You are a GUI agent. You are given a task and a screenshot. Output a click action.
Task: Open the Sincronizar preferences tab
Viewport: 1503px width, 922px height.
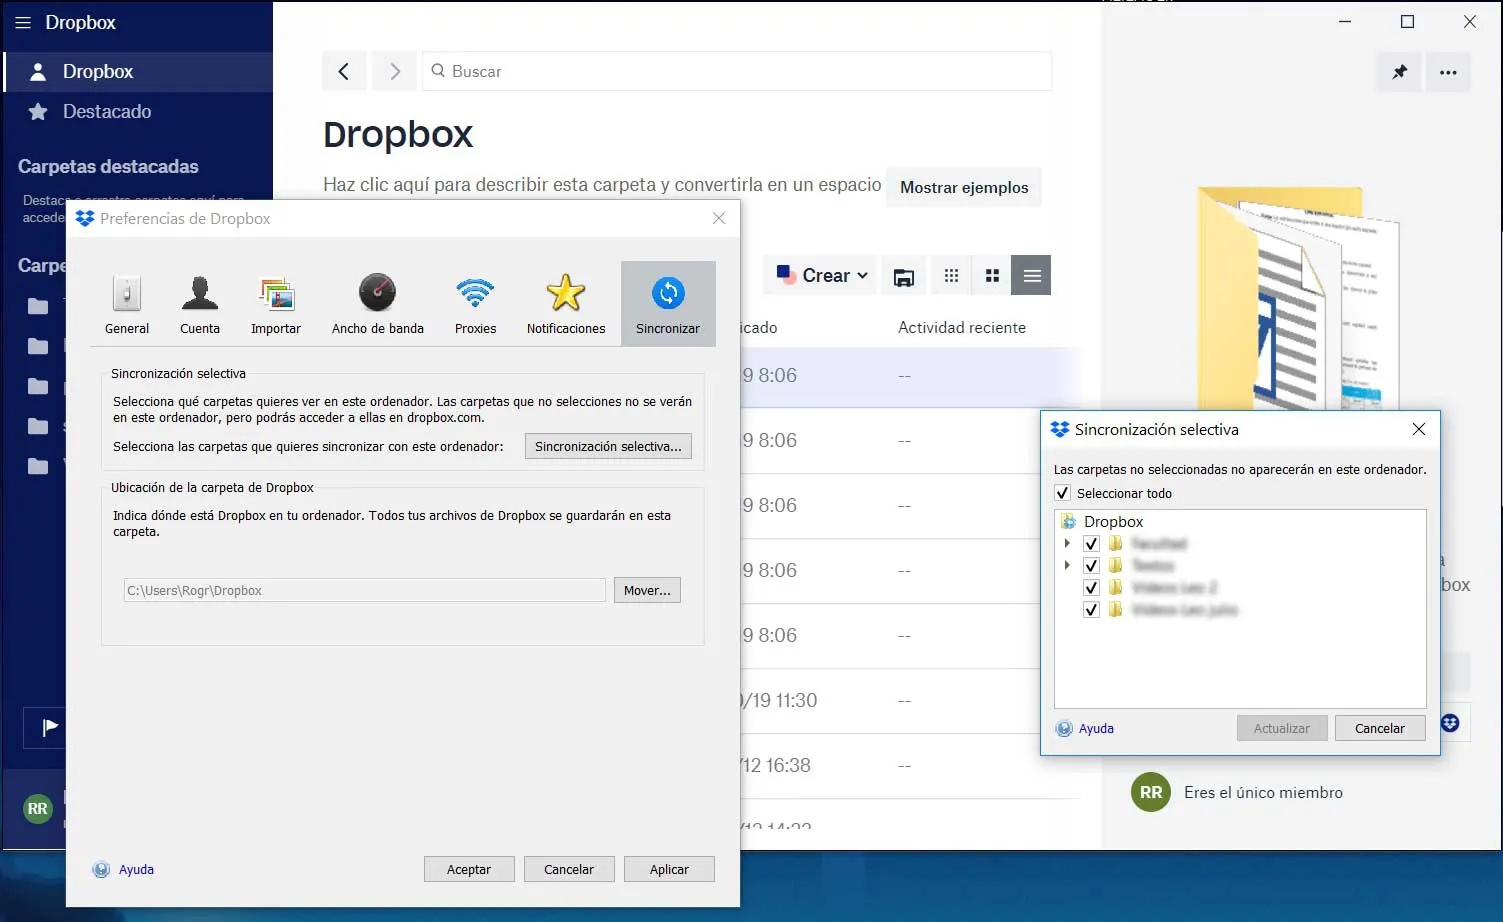(x=668, y=304)
